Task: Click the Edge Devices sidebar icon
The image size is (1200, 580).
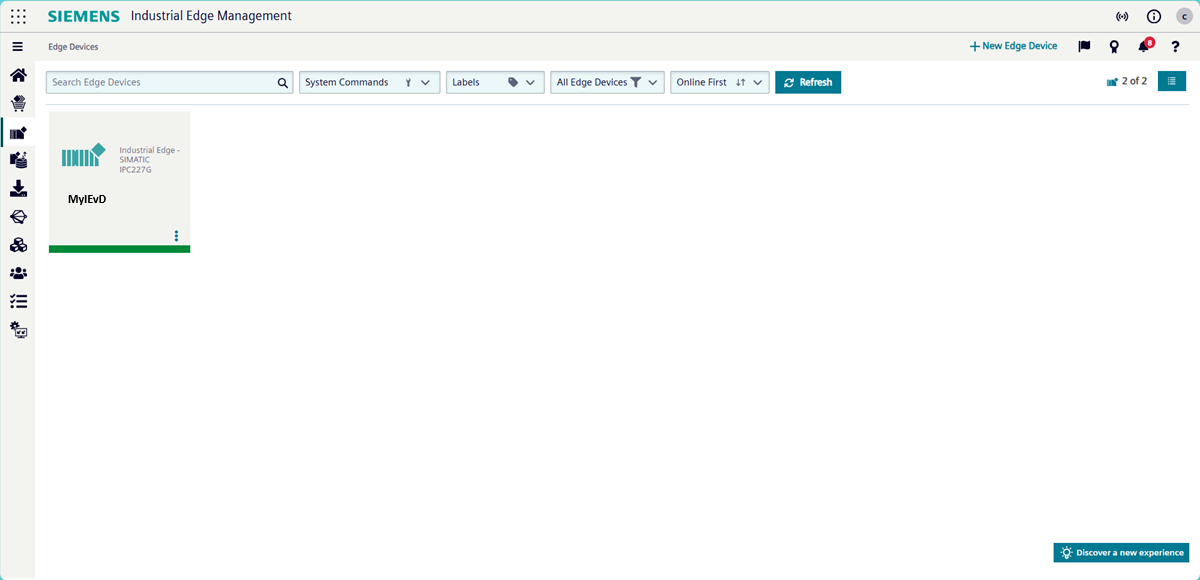Action: [17, 131]
